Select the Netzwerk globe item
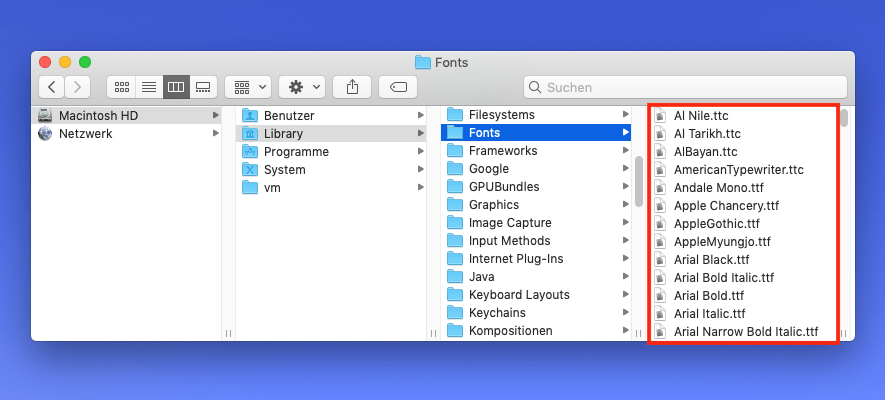 point(85,133)
